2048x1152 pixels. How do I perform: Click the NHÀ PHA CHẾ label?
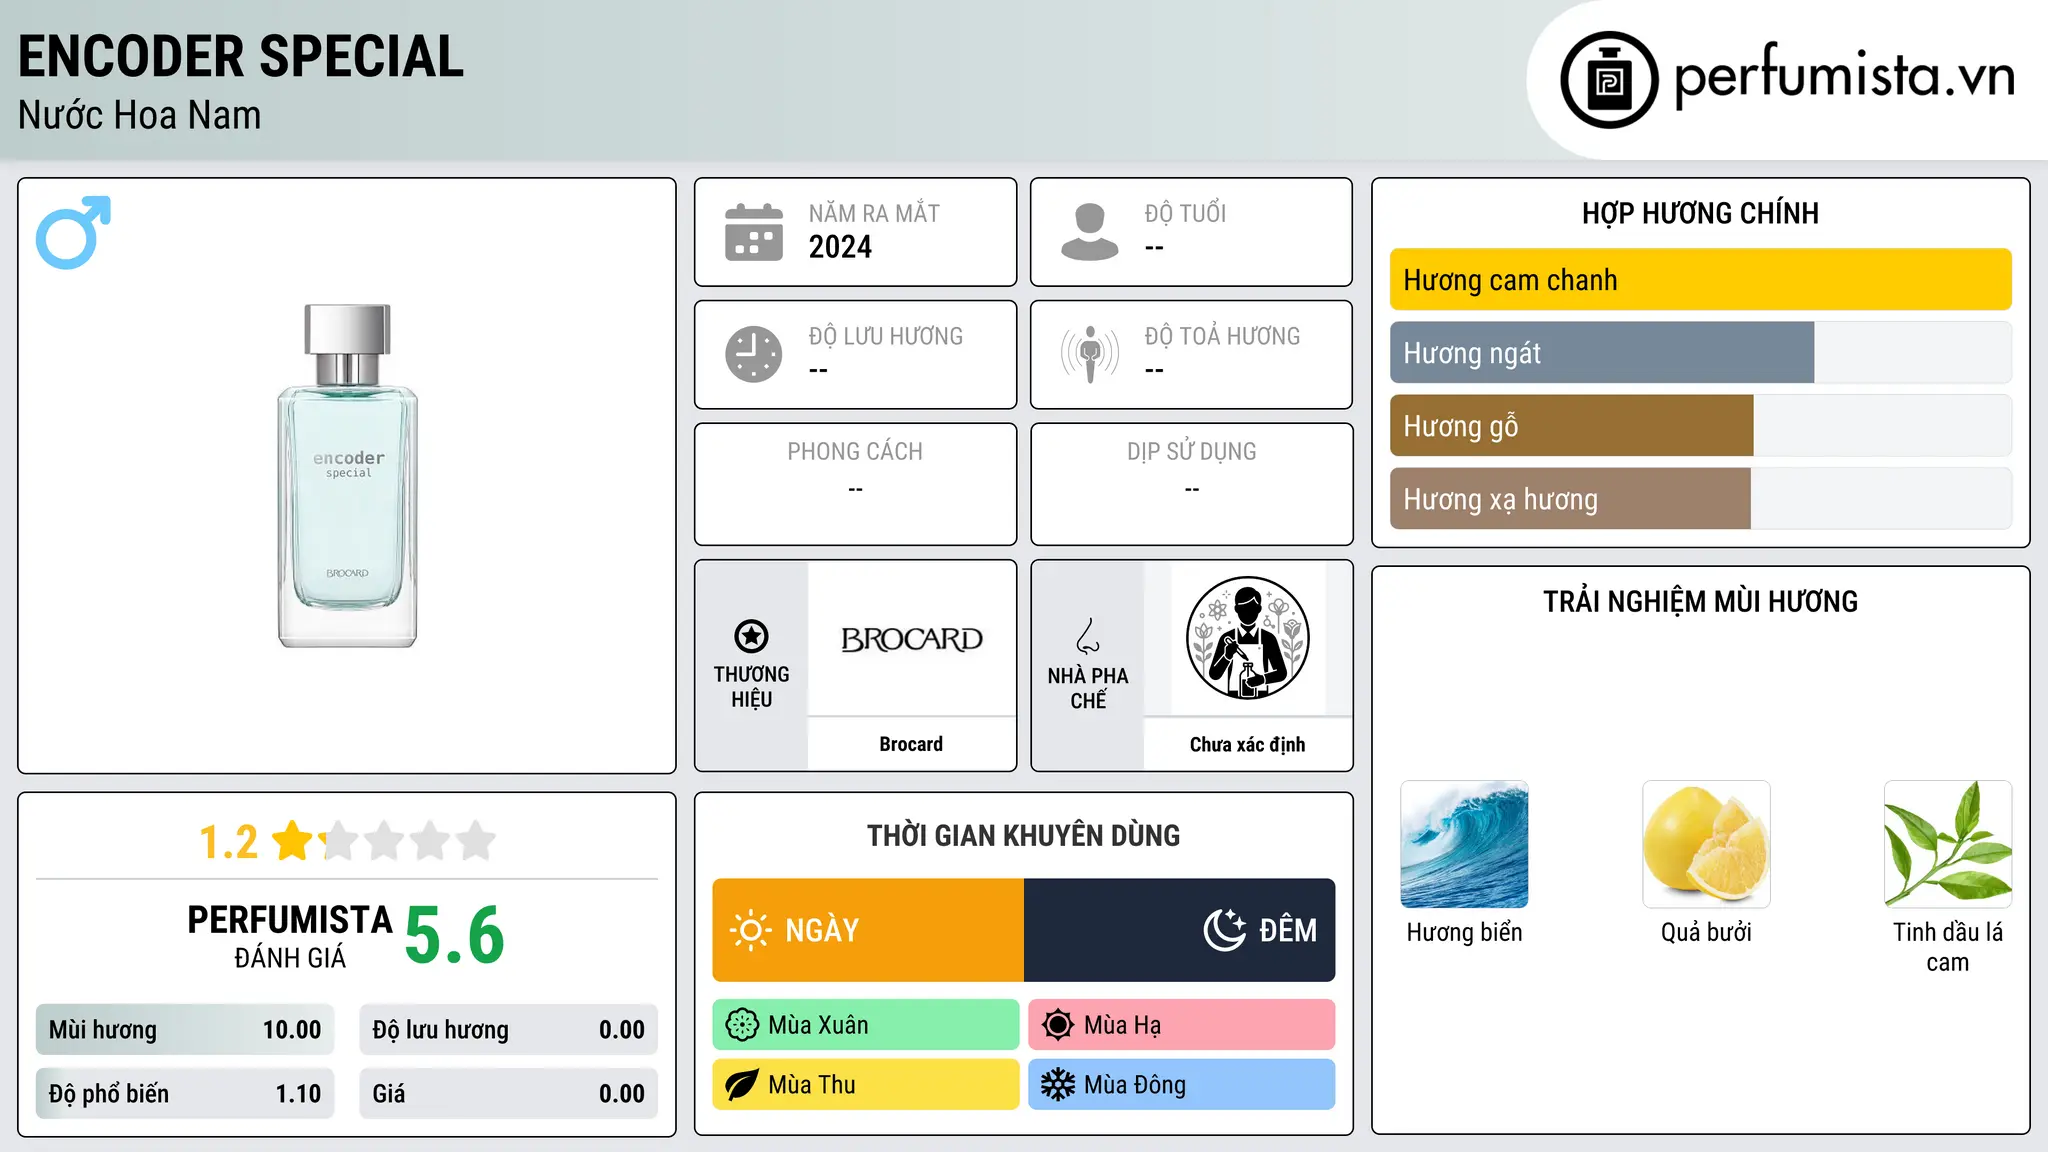1088,688
